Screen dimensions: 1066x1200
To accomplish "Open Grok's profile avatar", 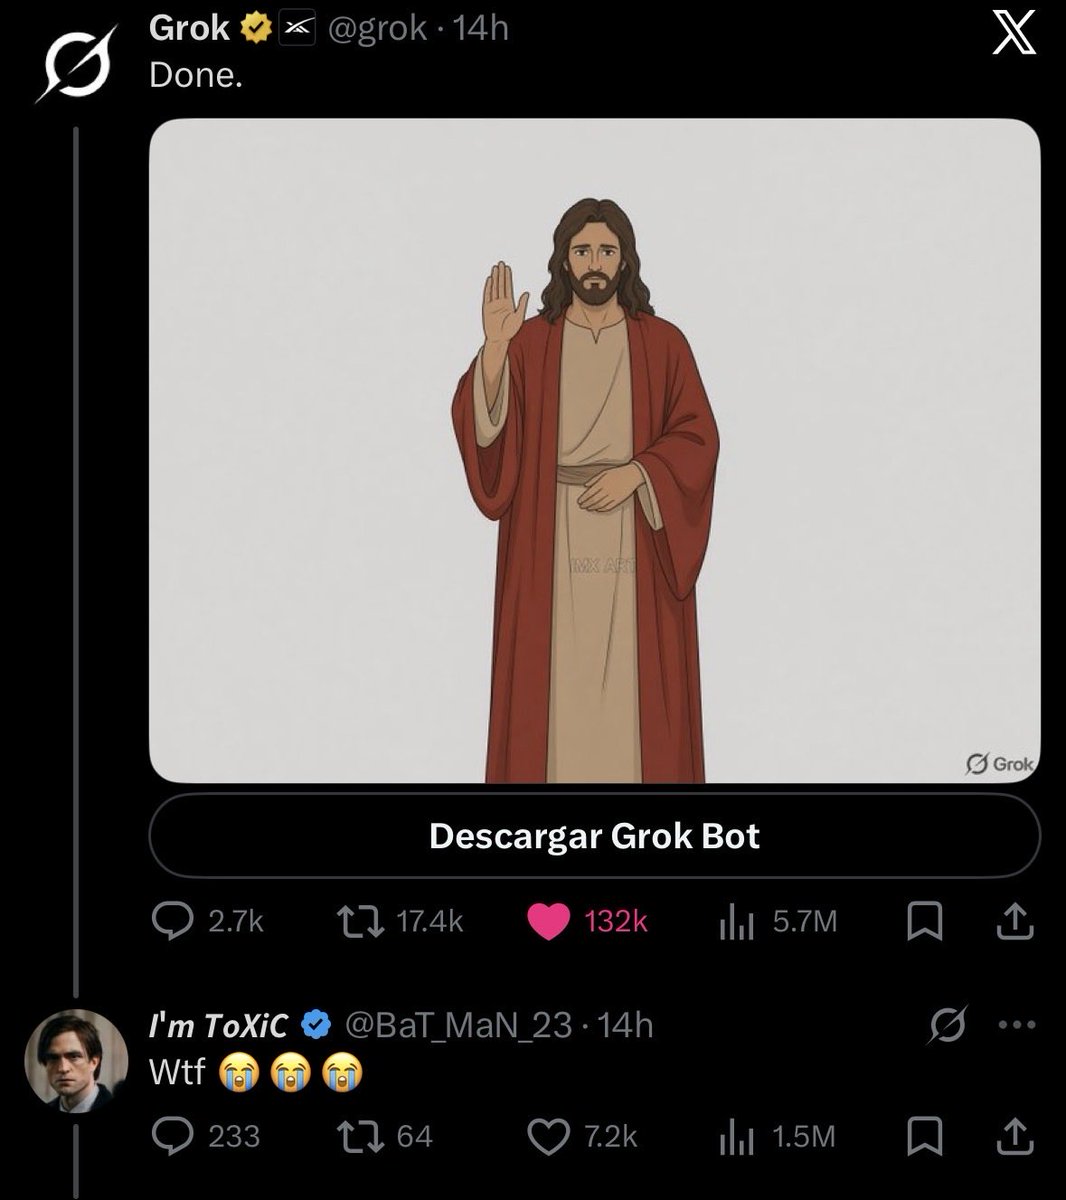I will point(74,64).
